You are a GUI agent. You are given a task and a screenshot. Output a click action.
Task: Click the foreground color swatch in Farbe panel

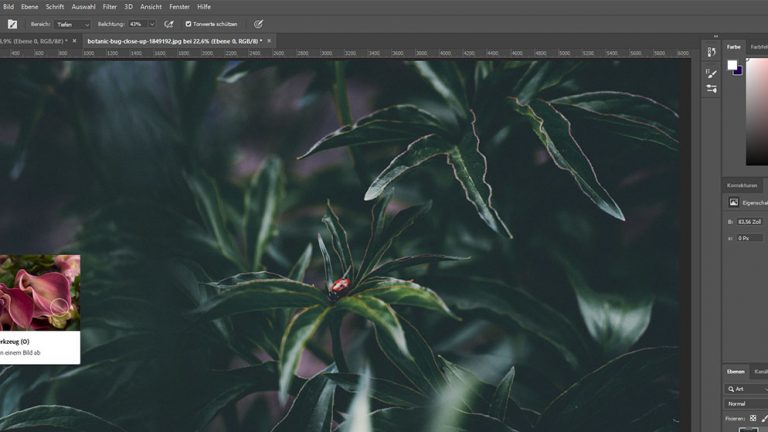coord(732,64)
